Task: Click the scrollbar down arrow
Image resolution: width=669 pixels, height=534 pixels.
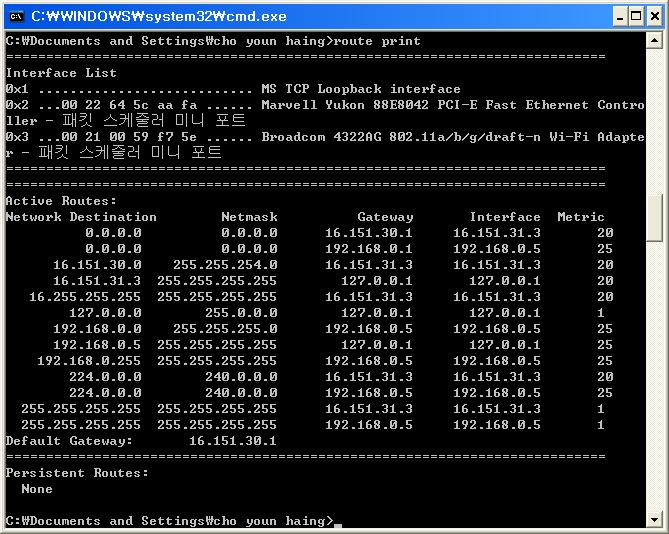Action: (654, 519)
